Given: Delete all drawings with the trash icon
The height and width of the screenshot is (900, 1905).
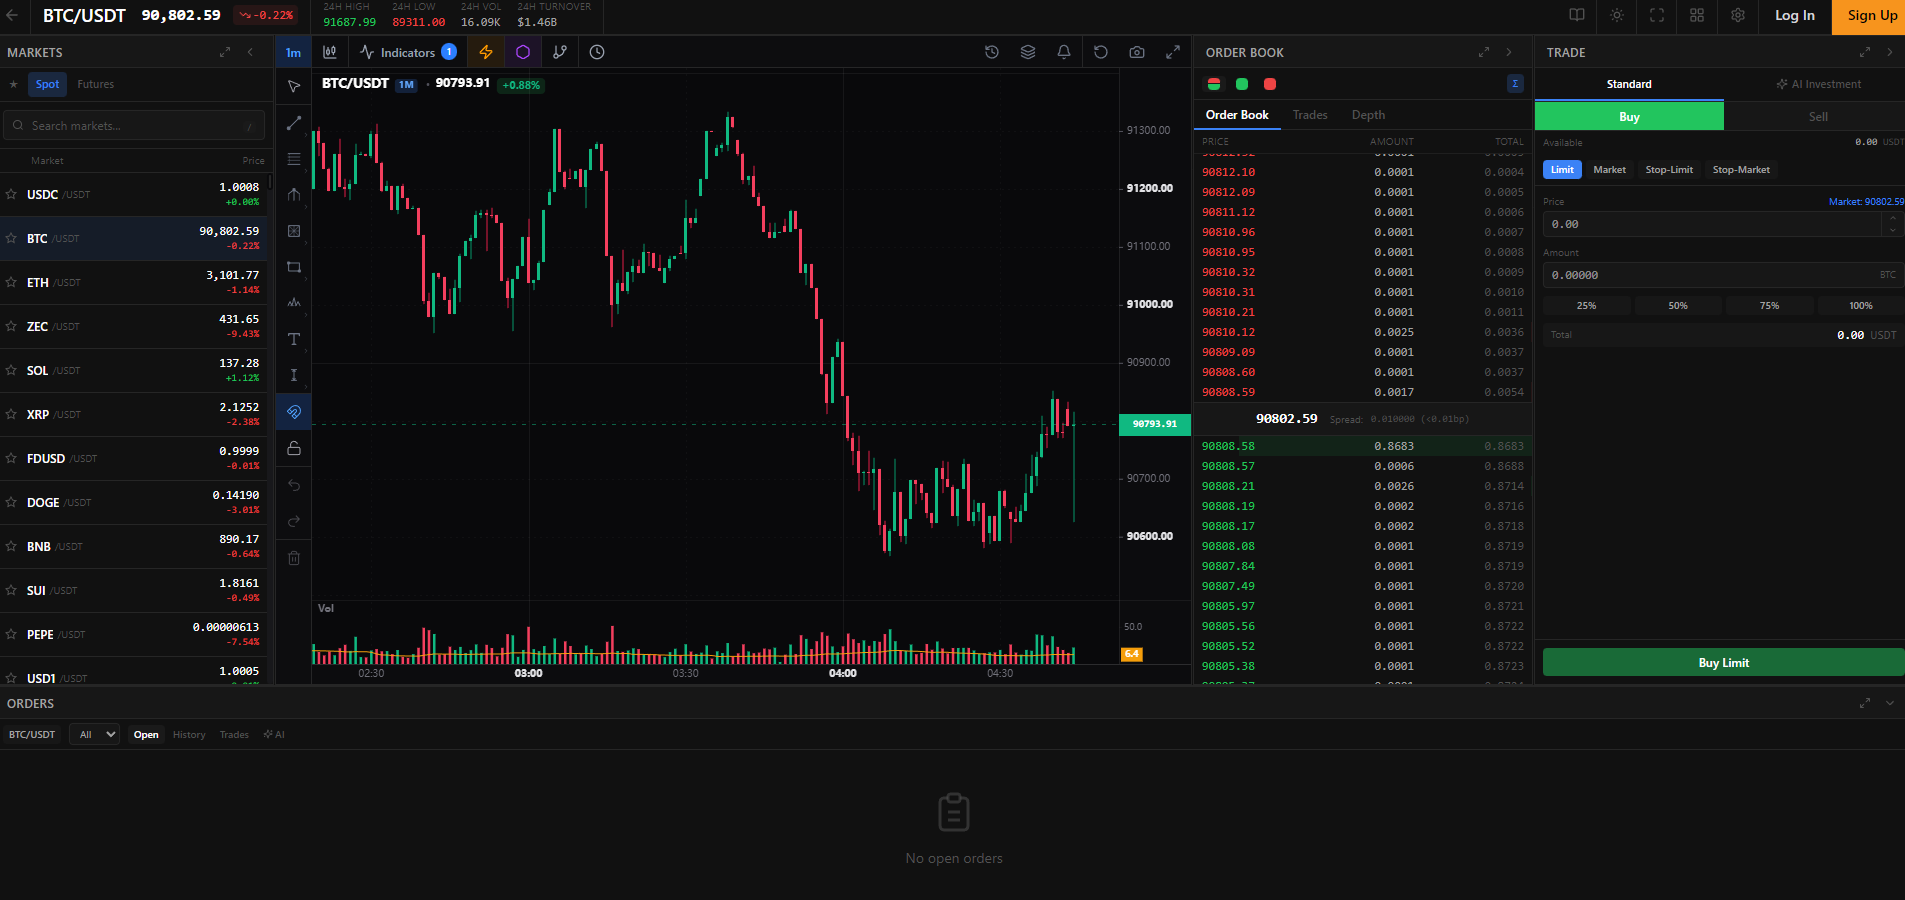Looking at the screenshot, I should [293, 557].
